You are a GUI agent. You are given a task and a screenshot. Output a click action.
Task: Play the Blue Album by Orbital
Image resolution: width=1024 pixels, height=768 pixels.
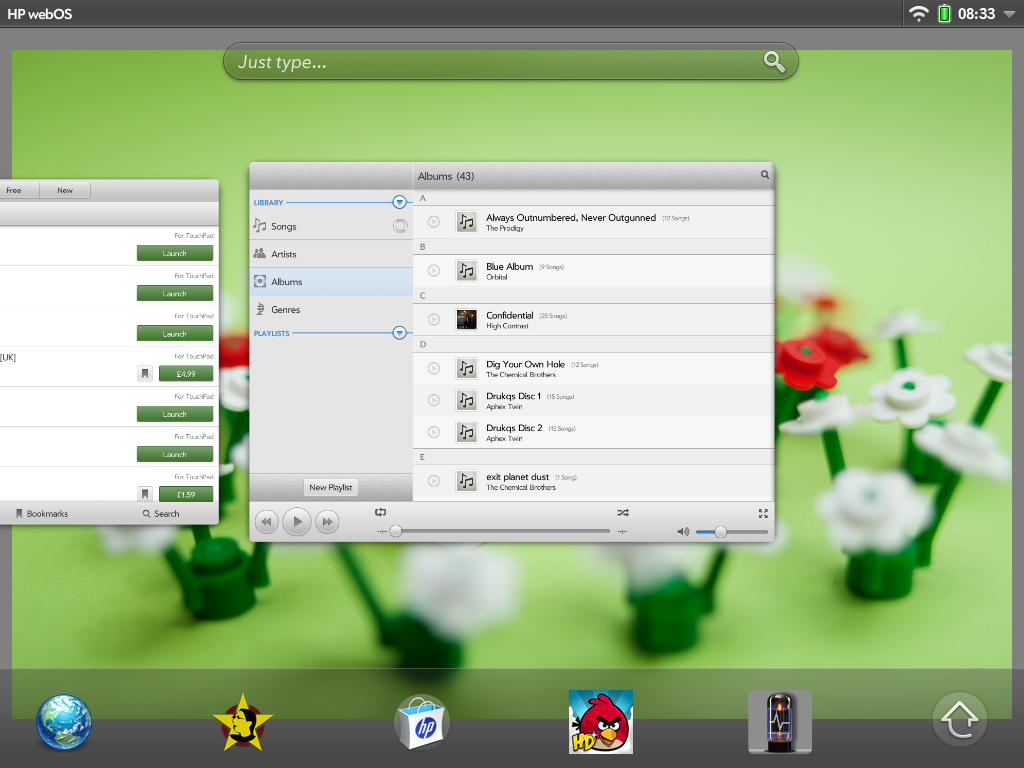click(x=434, y=270)
